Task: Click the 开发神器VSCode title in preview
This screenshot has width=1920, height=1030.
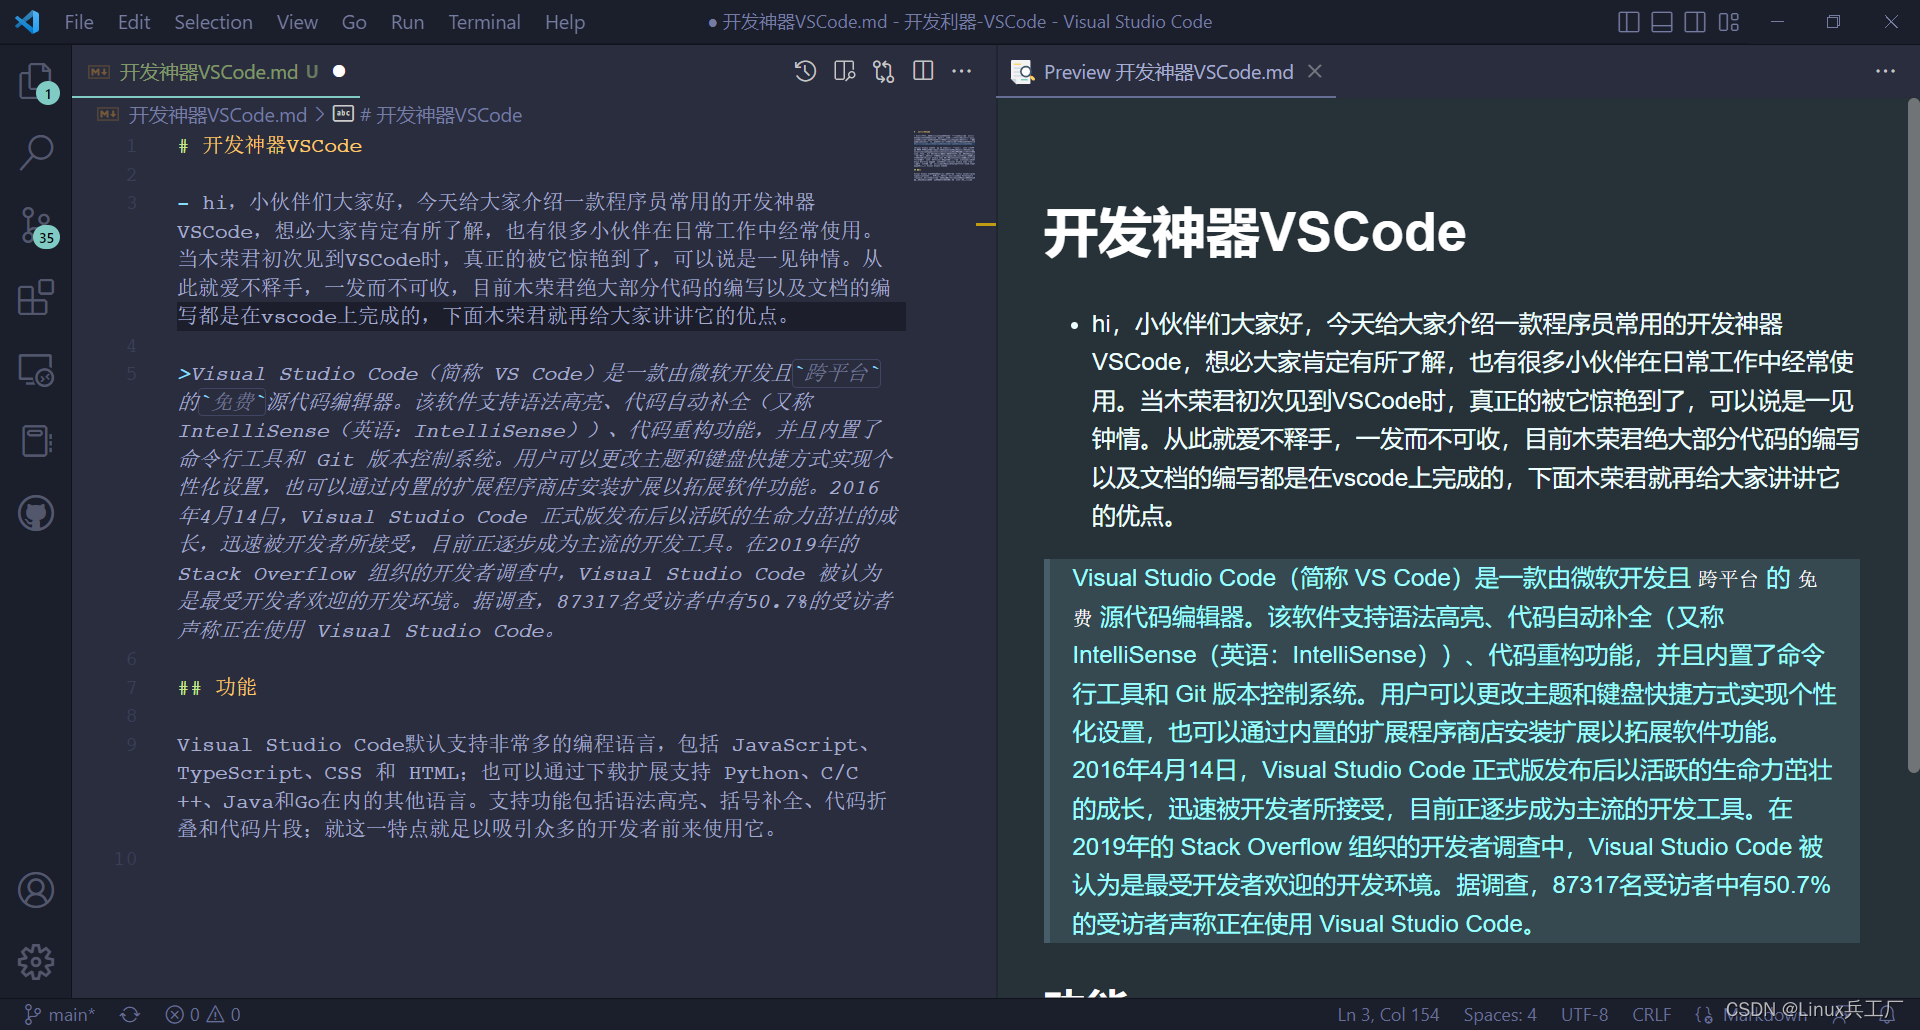Action: (1255, 232)
